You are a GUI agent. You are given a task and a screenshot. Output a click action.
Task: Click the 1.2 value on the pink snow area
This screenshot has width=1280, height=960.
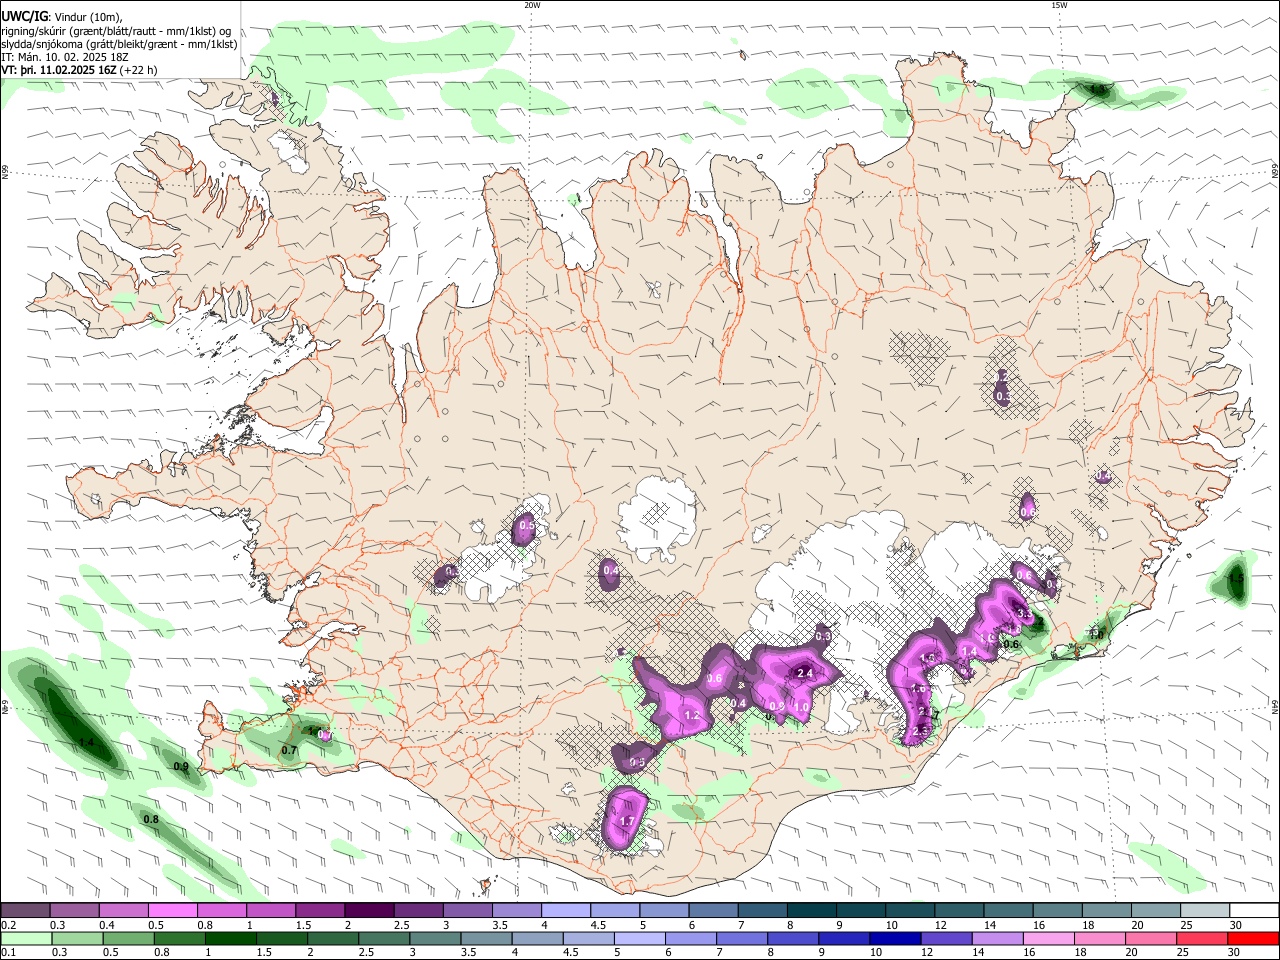tap(692, 716)
